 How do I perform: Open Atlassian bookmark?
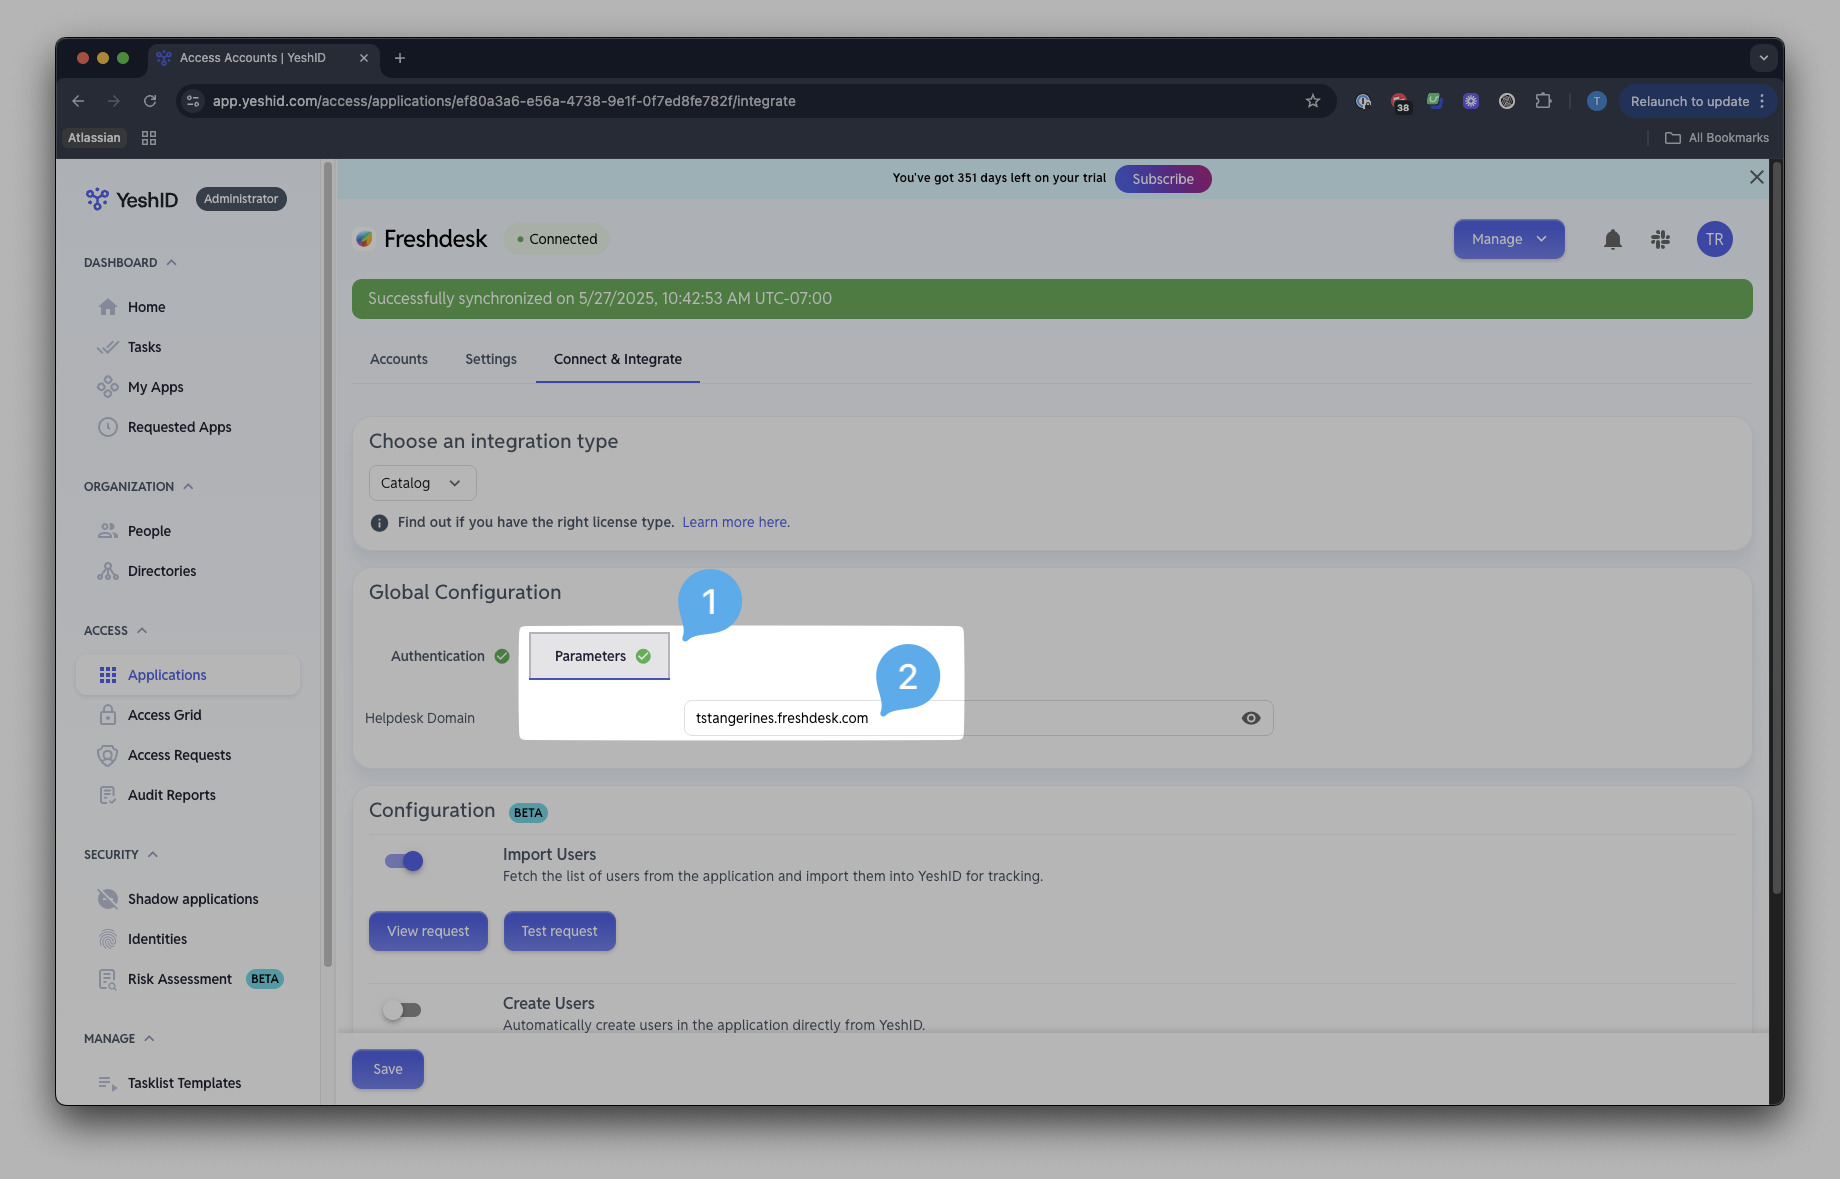pos(94,138)
